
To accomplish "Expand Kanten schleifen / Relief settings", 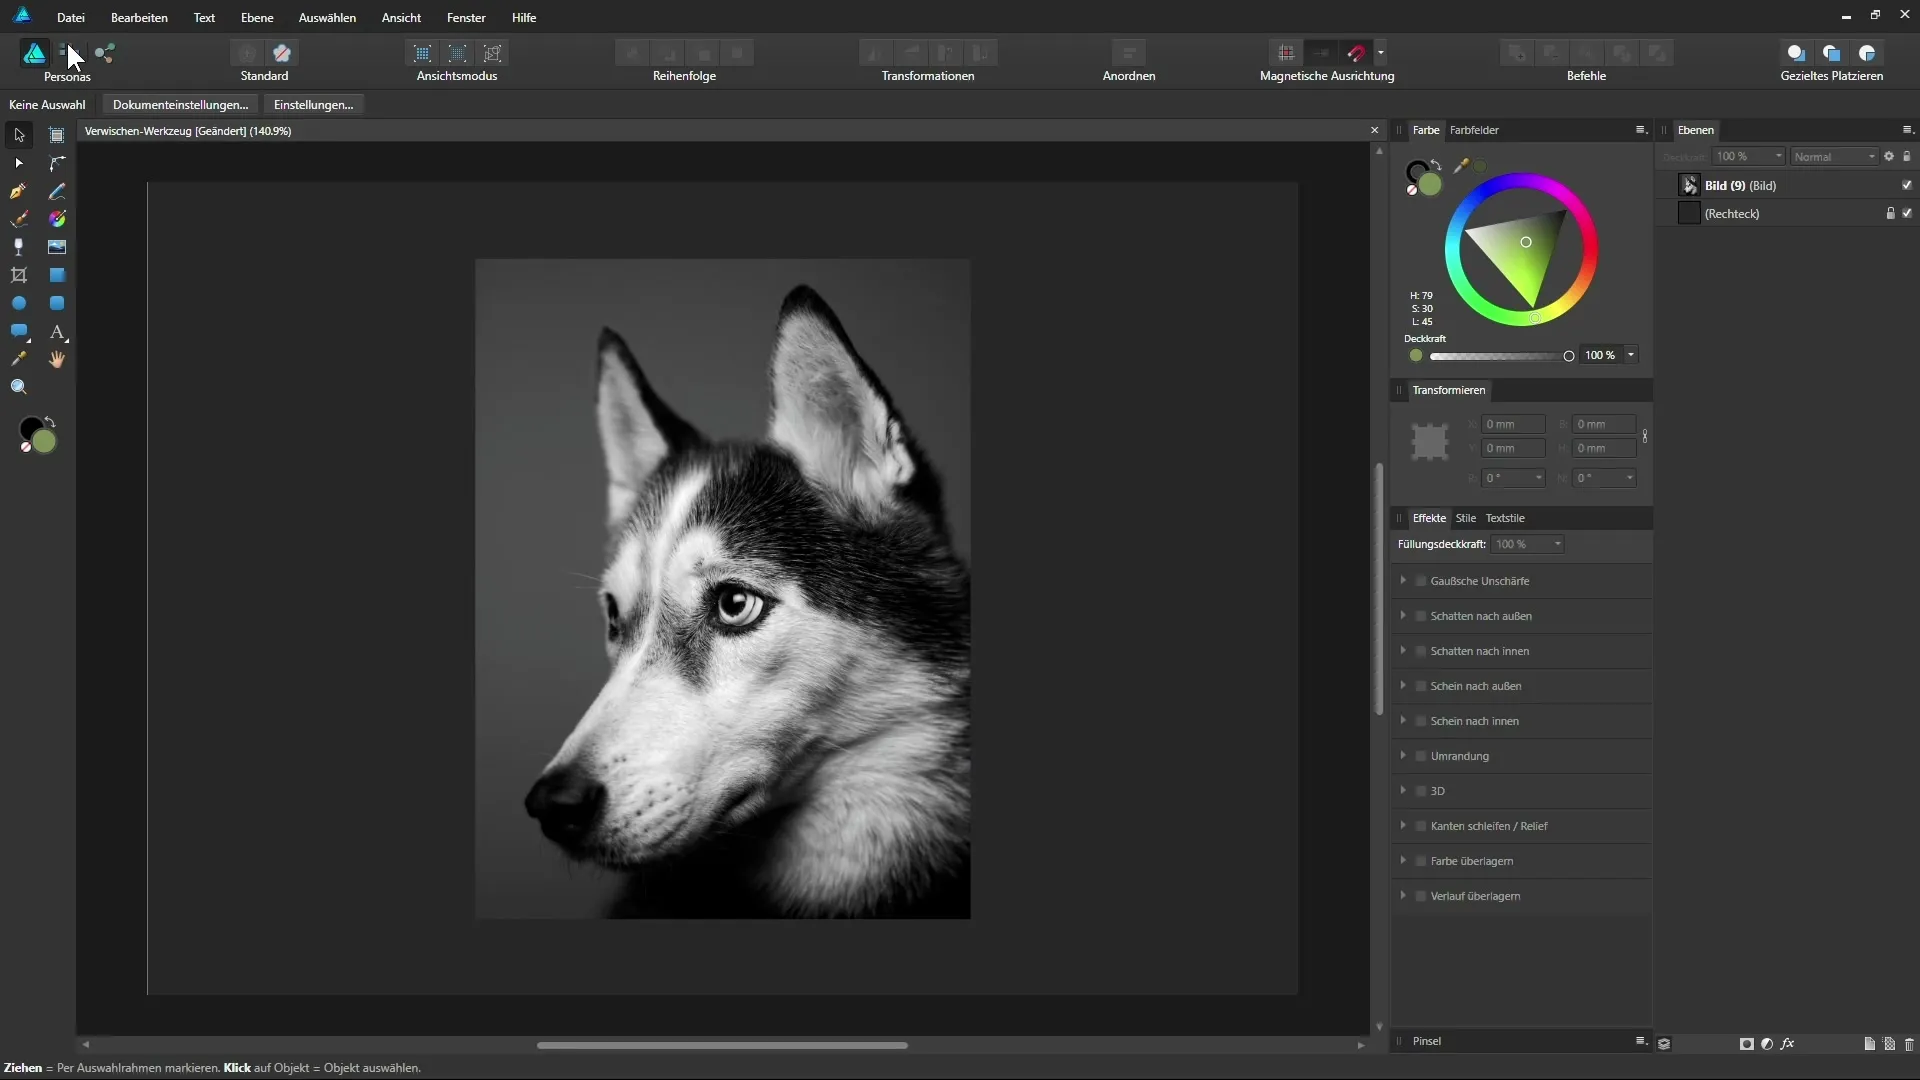I will coord(1403,825).
